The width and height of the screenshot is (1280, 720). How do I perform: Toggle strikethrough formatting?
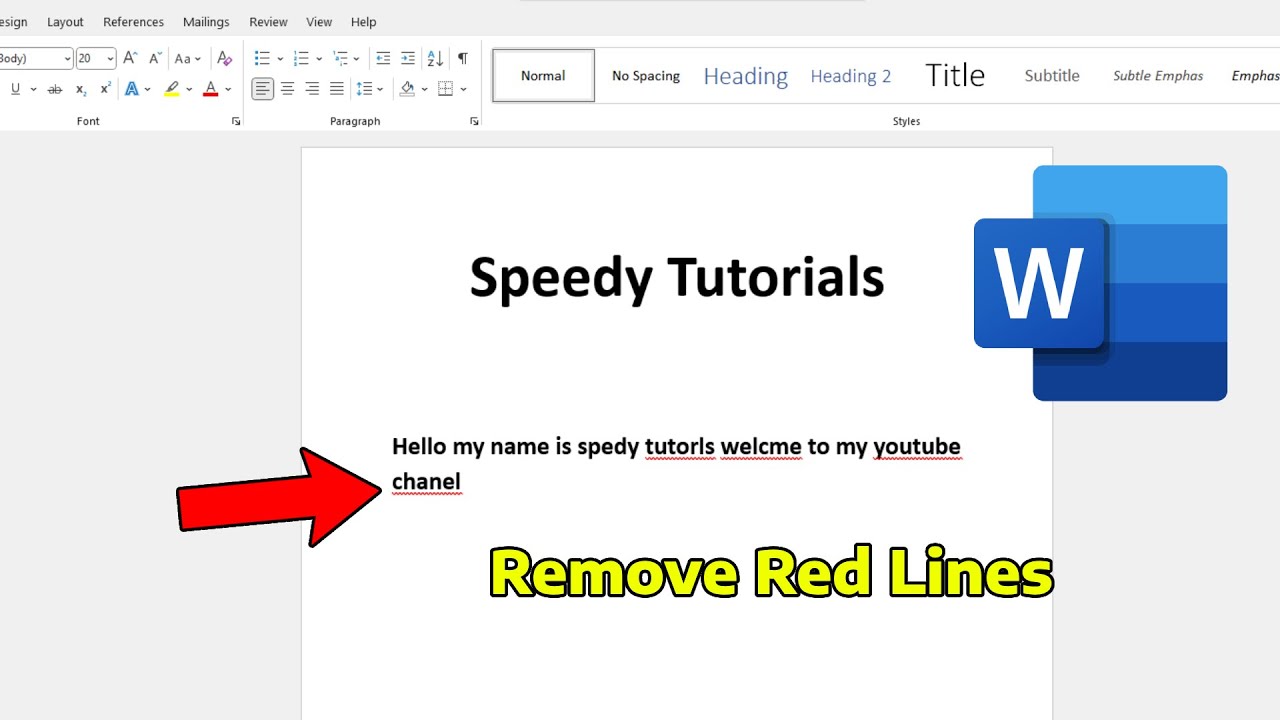point(55,89)
